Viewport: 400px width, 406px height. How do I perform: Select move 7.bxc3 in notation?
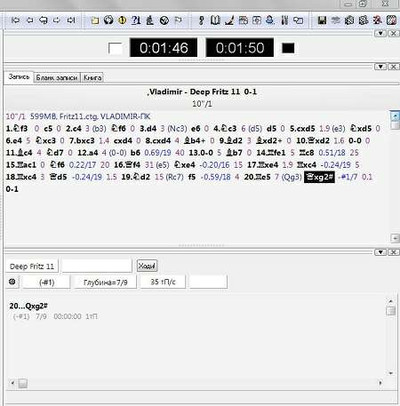[x=82, y=141]
